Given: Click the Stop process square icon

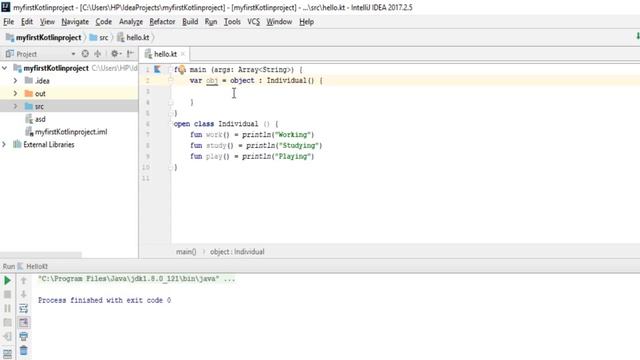Looking at the screenshot, I should click(7, 294).
